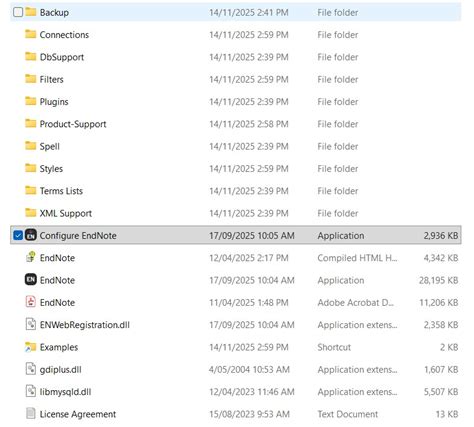Click the Filters folder name
This screenshot has width=474, height=427.
click(51, 79)
